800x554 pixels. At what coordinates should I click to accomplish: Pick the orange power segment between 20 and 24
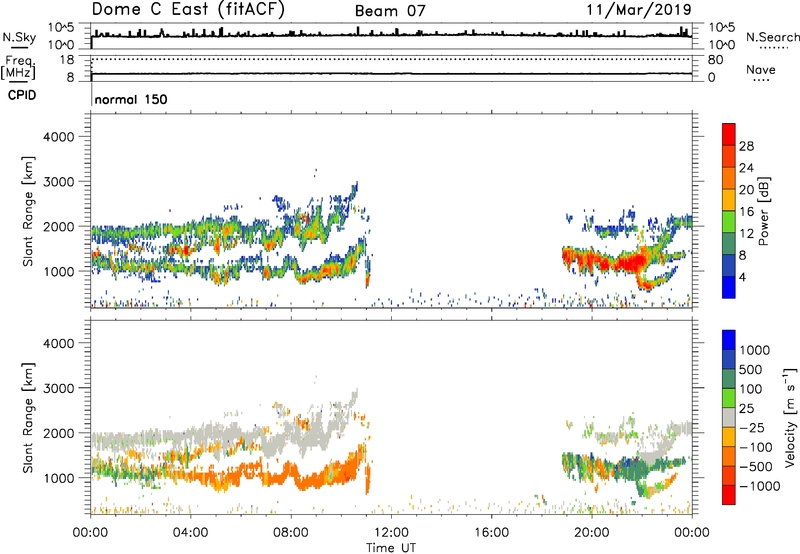[729, 178]
